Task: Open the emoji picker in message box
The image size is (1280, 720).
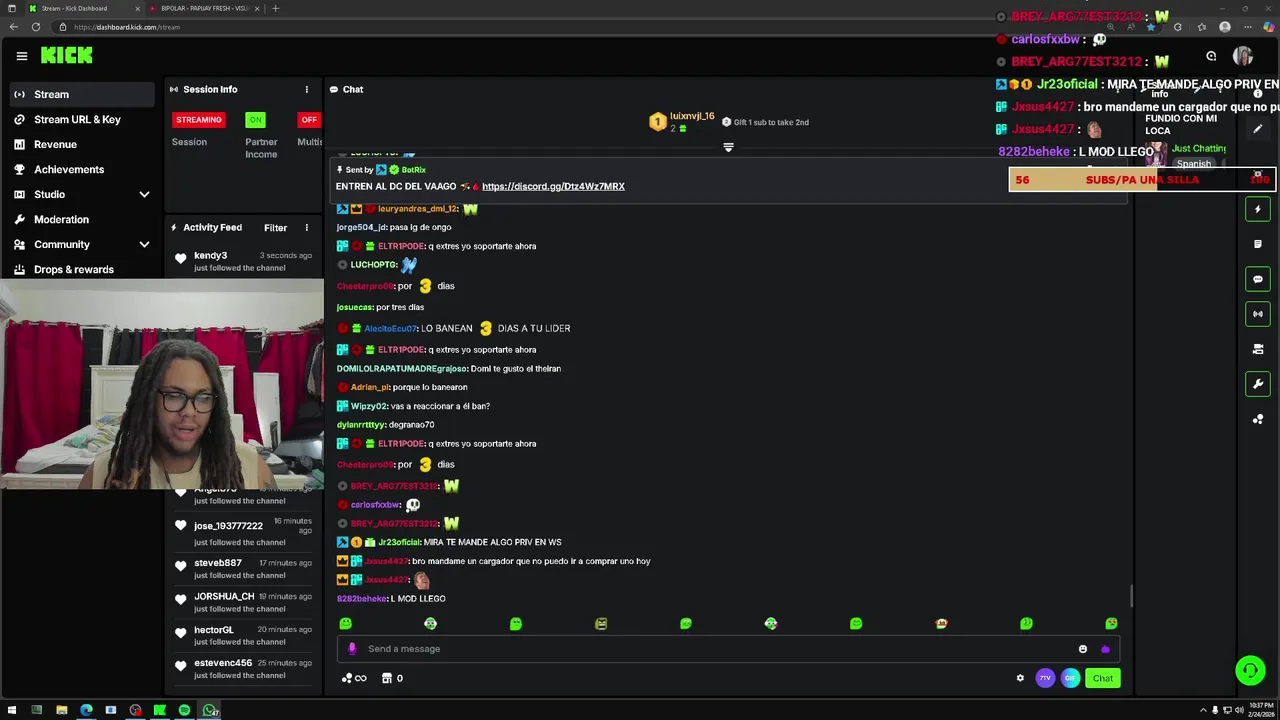Action: point(1083,649)
